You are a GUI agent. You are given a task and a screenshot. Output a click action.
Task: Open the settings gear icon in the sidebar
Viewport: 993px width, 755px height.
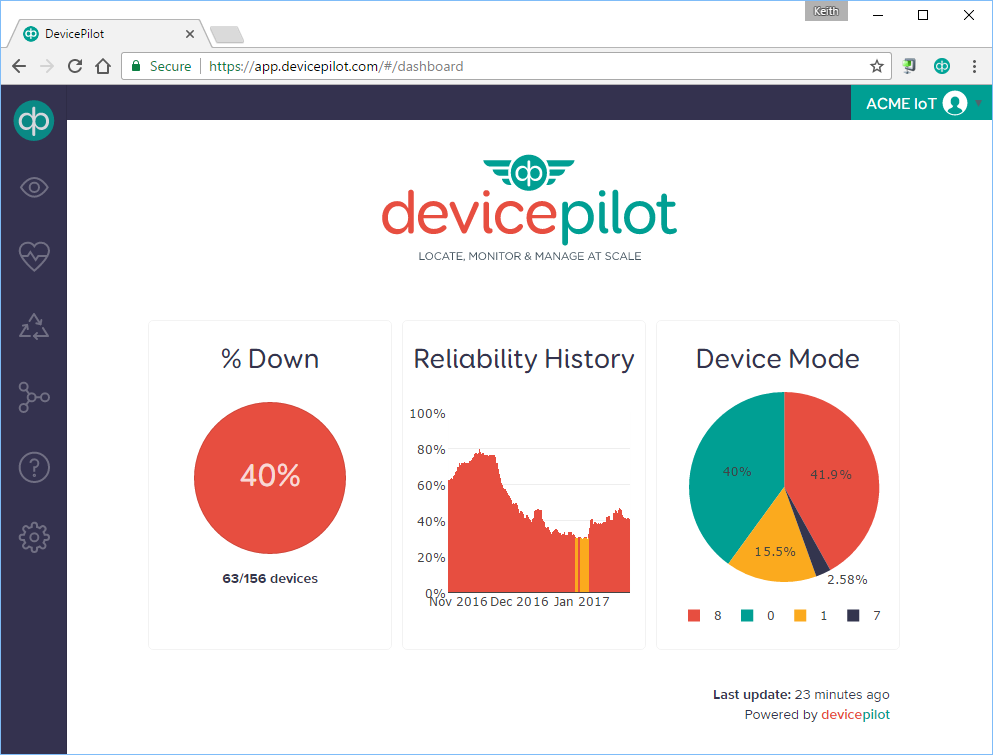34,537
